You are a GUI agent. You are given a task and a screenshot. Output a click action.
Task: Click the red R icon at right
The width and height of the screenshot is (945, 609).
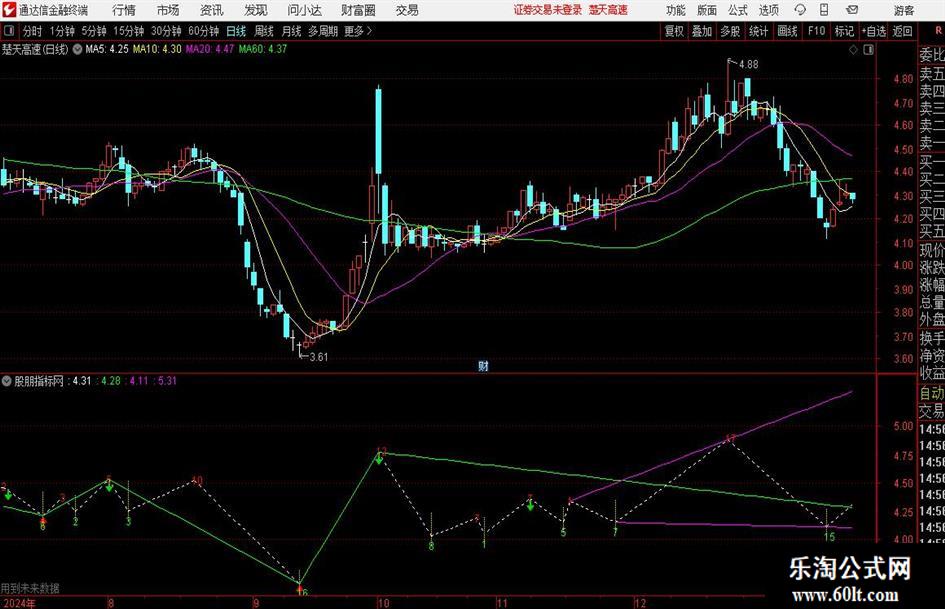pos(938,30)
